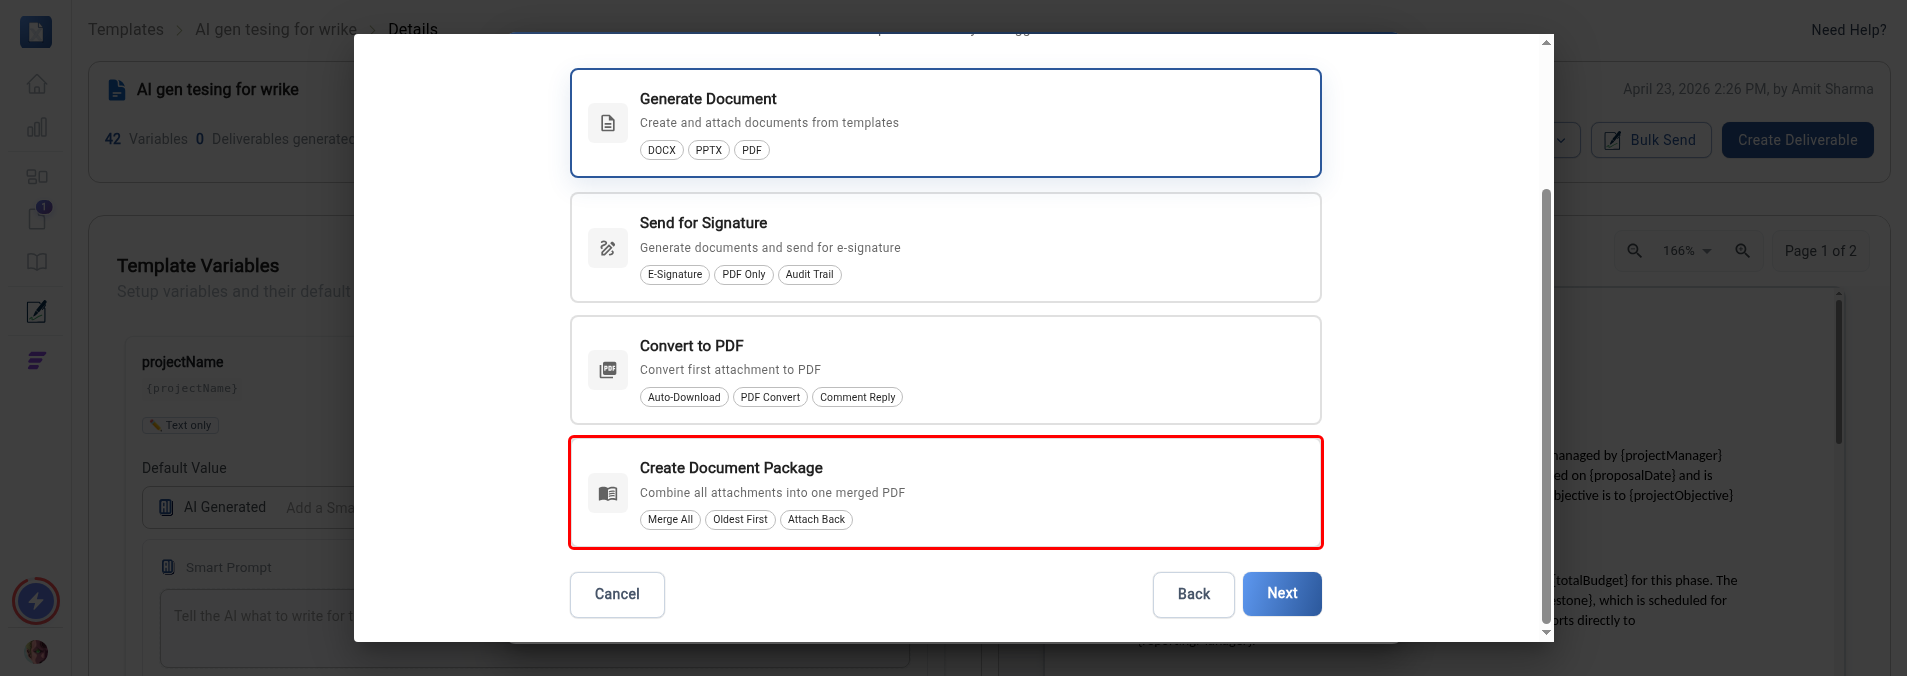The height and width of the screenshot is (676, 1907).
Task: Click the PDF Convert tag
Action: click(770, 397)
